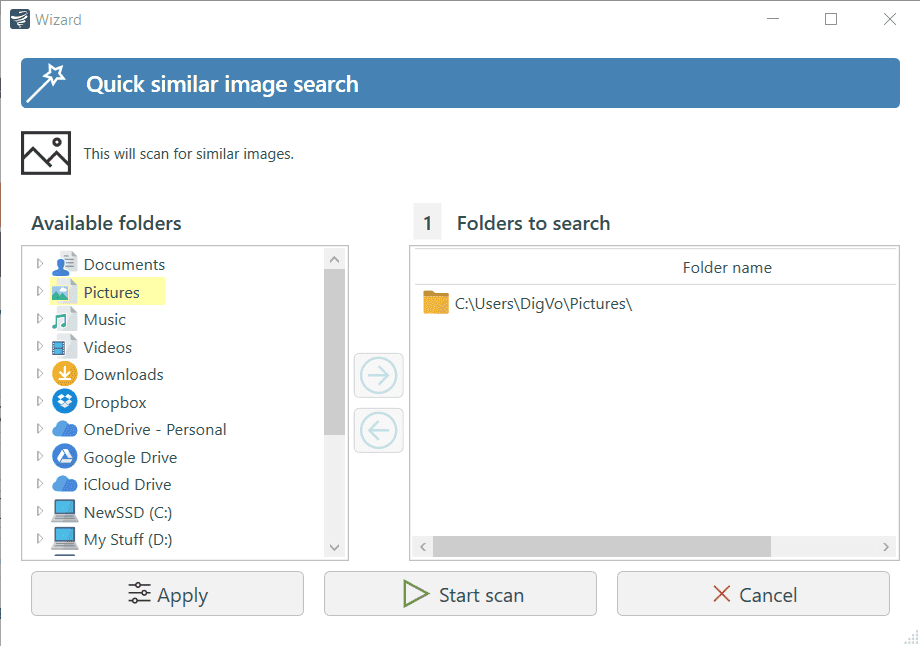The width and height of the screenshot is (920, 646).
Task: Click the Apply button
Action: pyautogui.click(x=167, y=594)
